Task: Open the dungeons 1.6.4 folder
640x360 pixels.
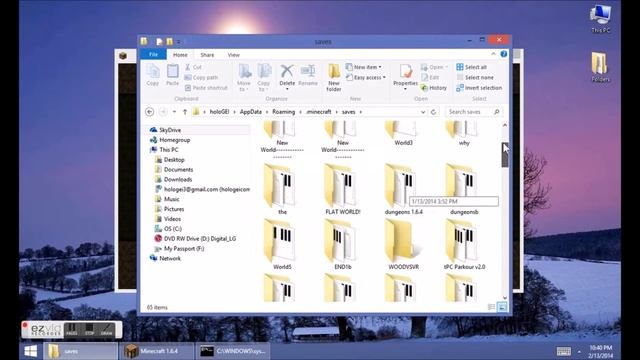Action: pyautogui.click(x=403, y=189)
